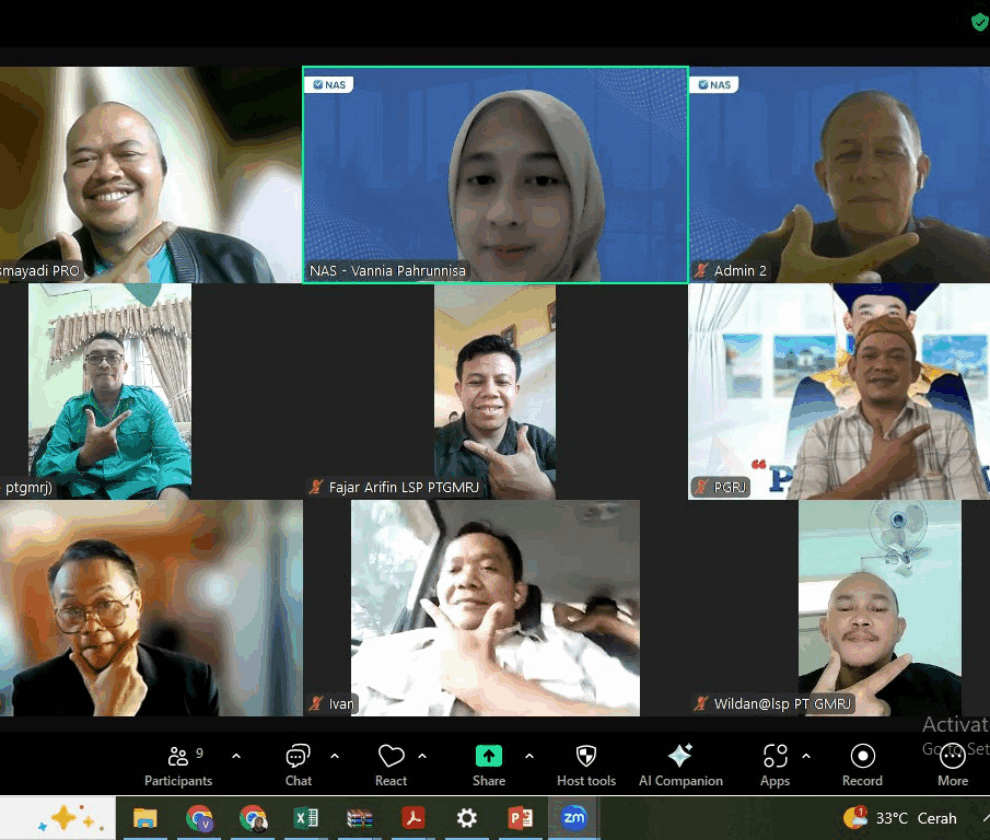The width and height of the screenshot is (990, 840).
Task: Launch AI Companion
Action: (x=680, y=765)
